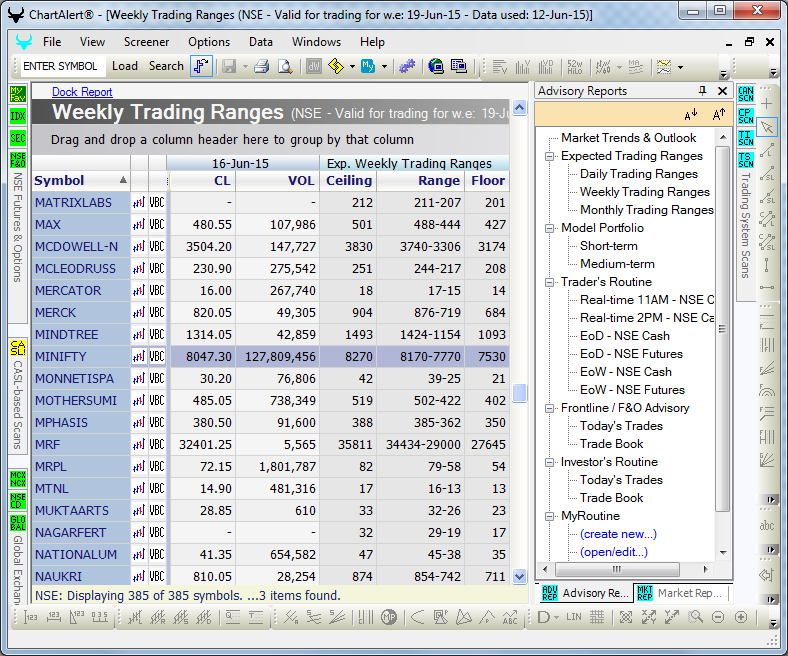Open Print Preview magnifier icon
Screen dimensions: 788x656
[285, 66]
